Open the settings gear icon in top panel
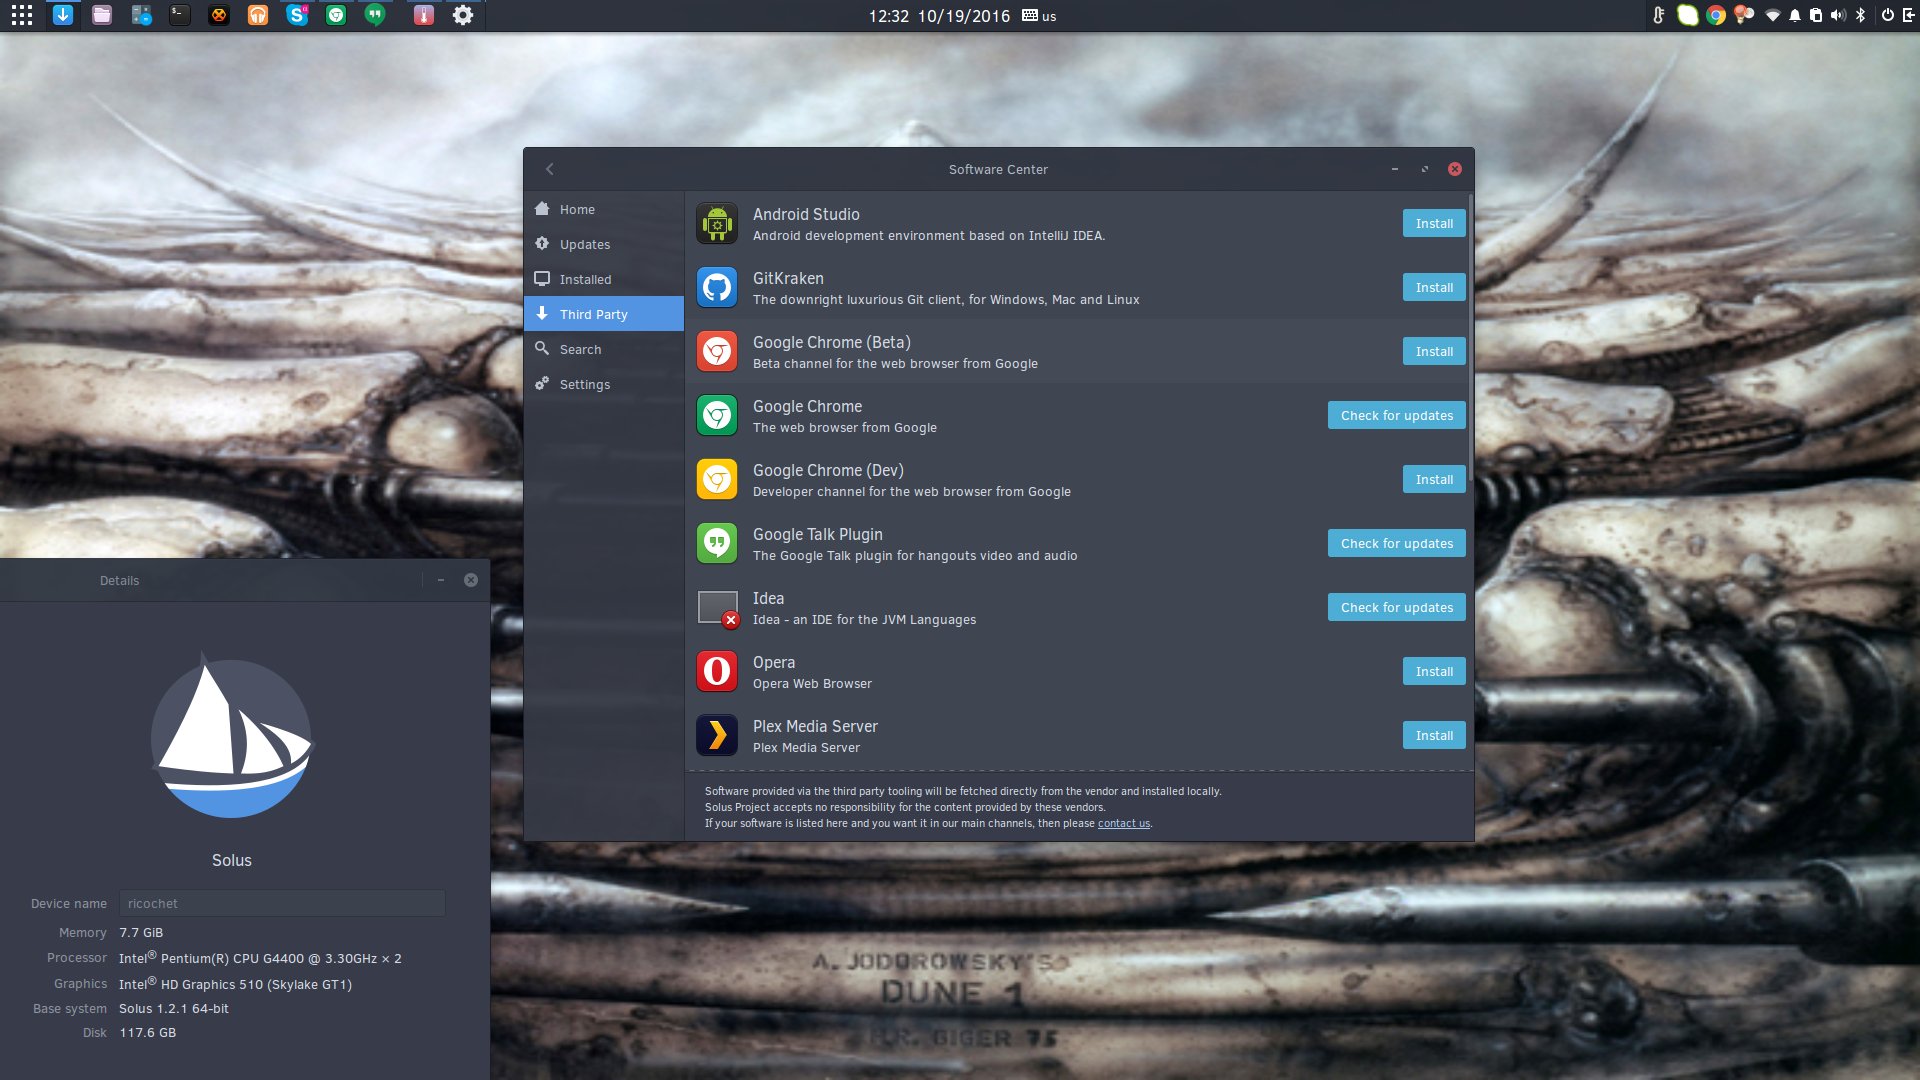This screenshot has height=1080, width=1920. pos(463,15)
